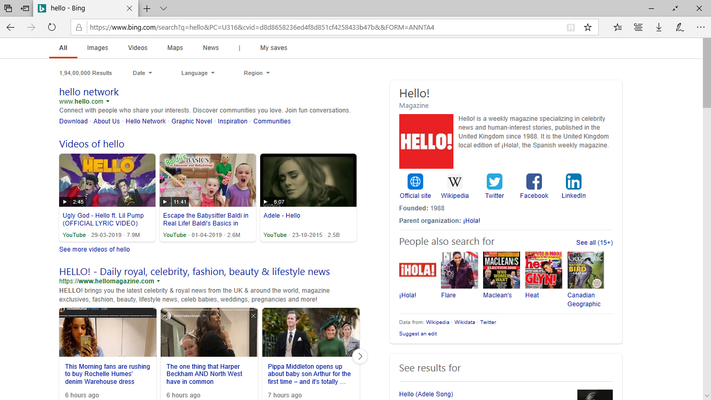This screenshot has width=711, height=400.
Task: Open the hello network result title
Action: point(89,92)
